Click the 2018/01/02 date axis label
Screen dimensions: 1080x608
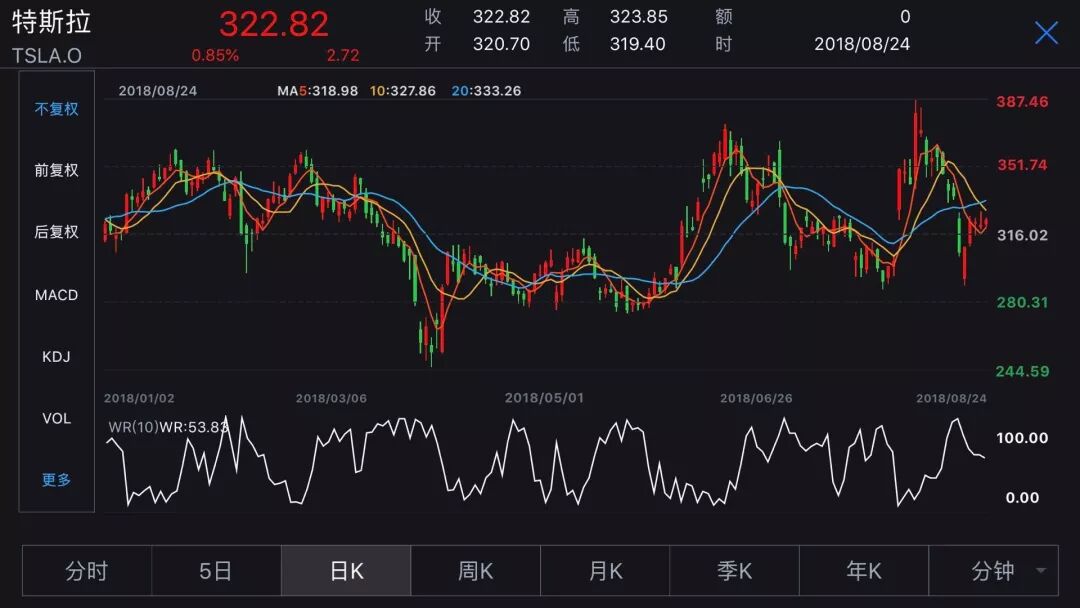tap(139, 399)
